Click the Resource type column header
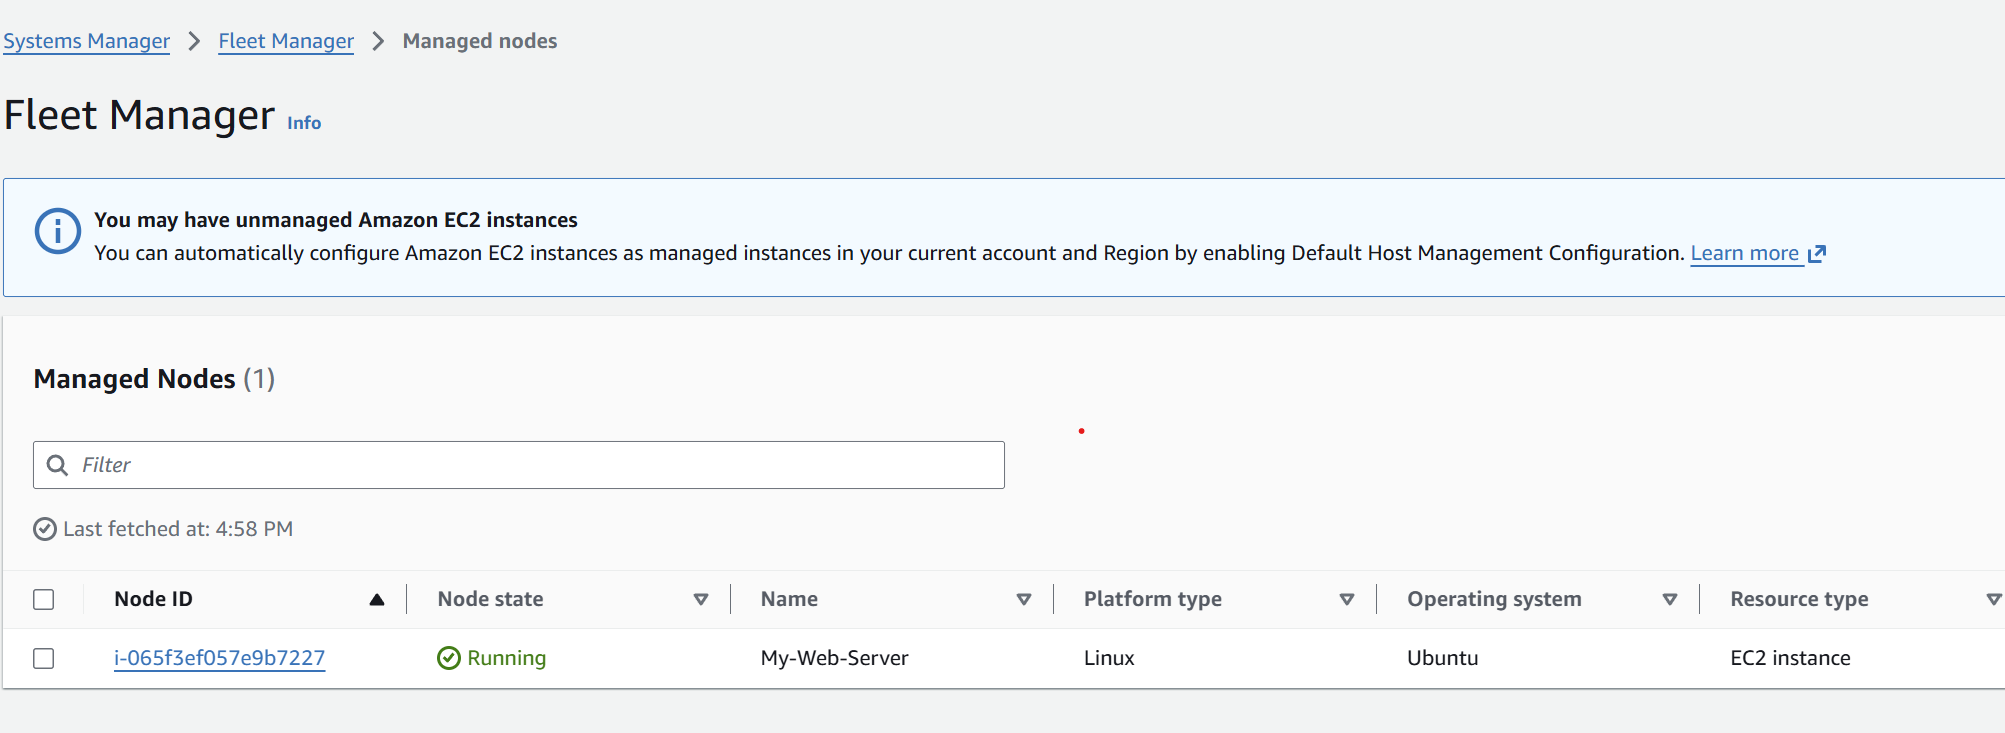The height and width of the screenshot is (733, 2005). 1799,599
